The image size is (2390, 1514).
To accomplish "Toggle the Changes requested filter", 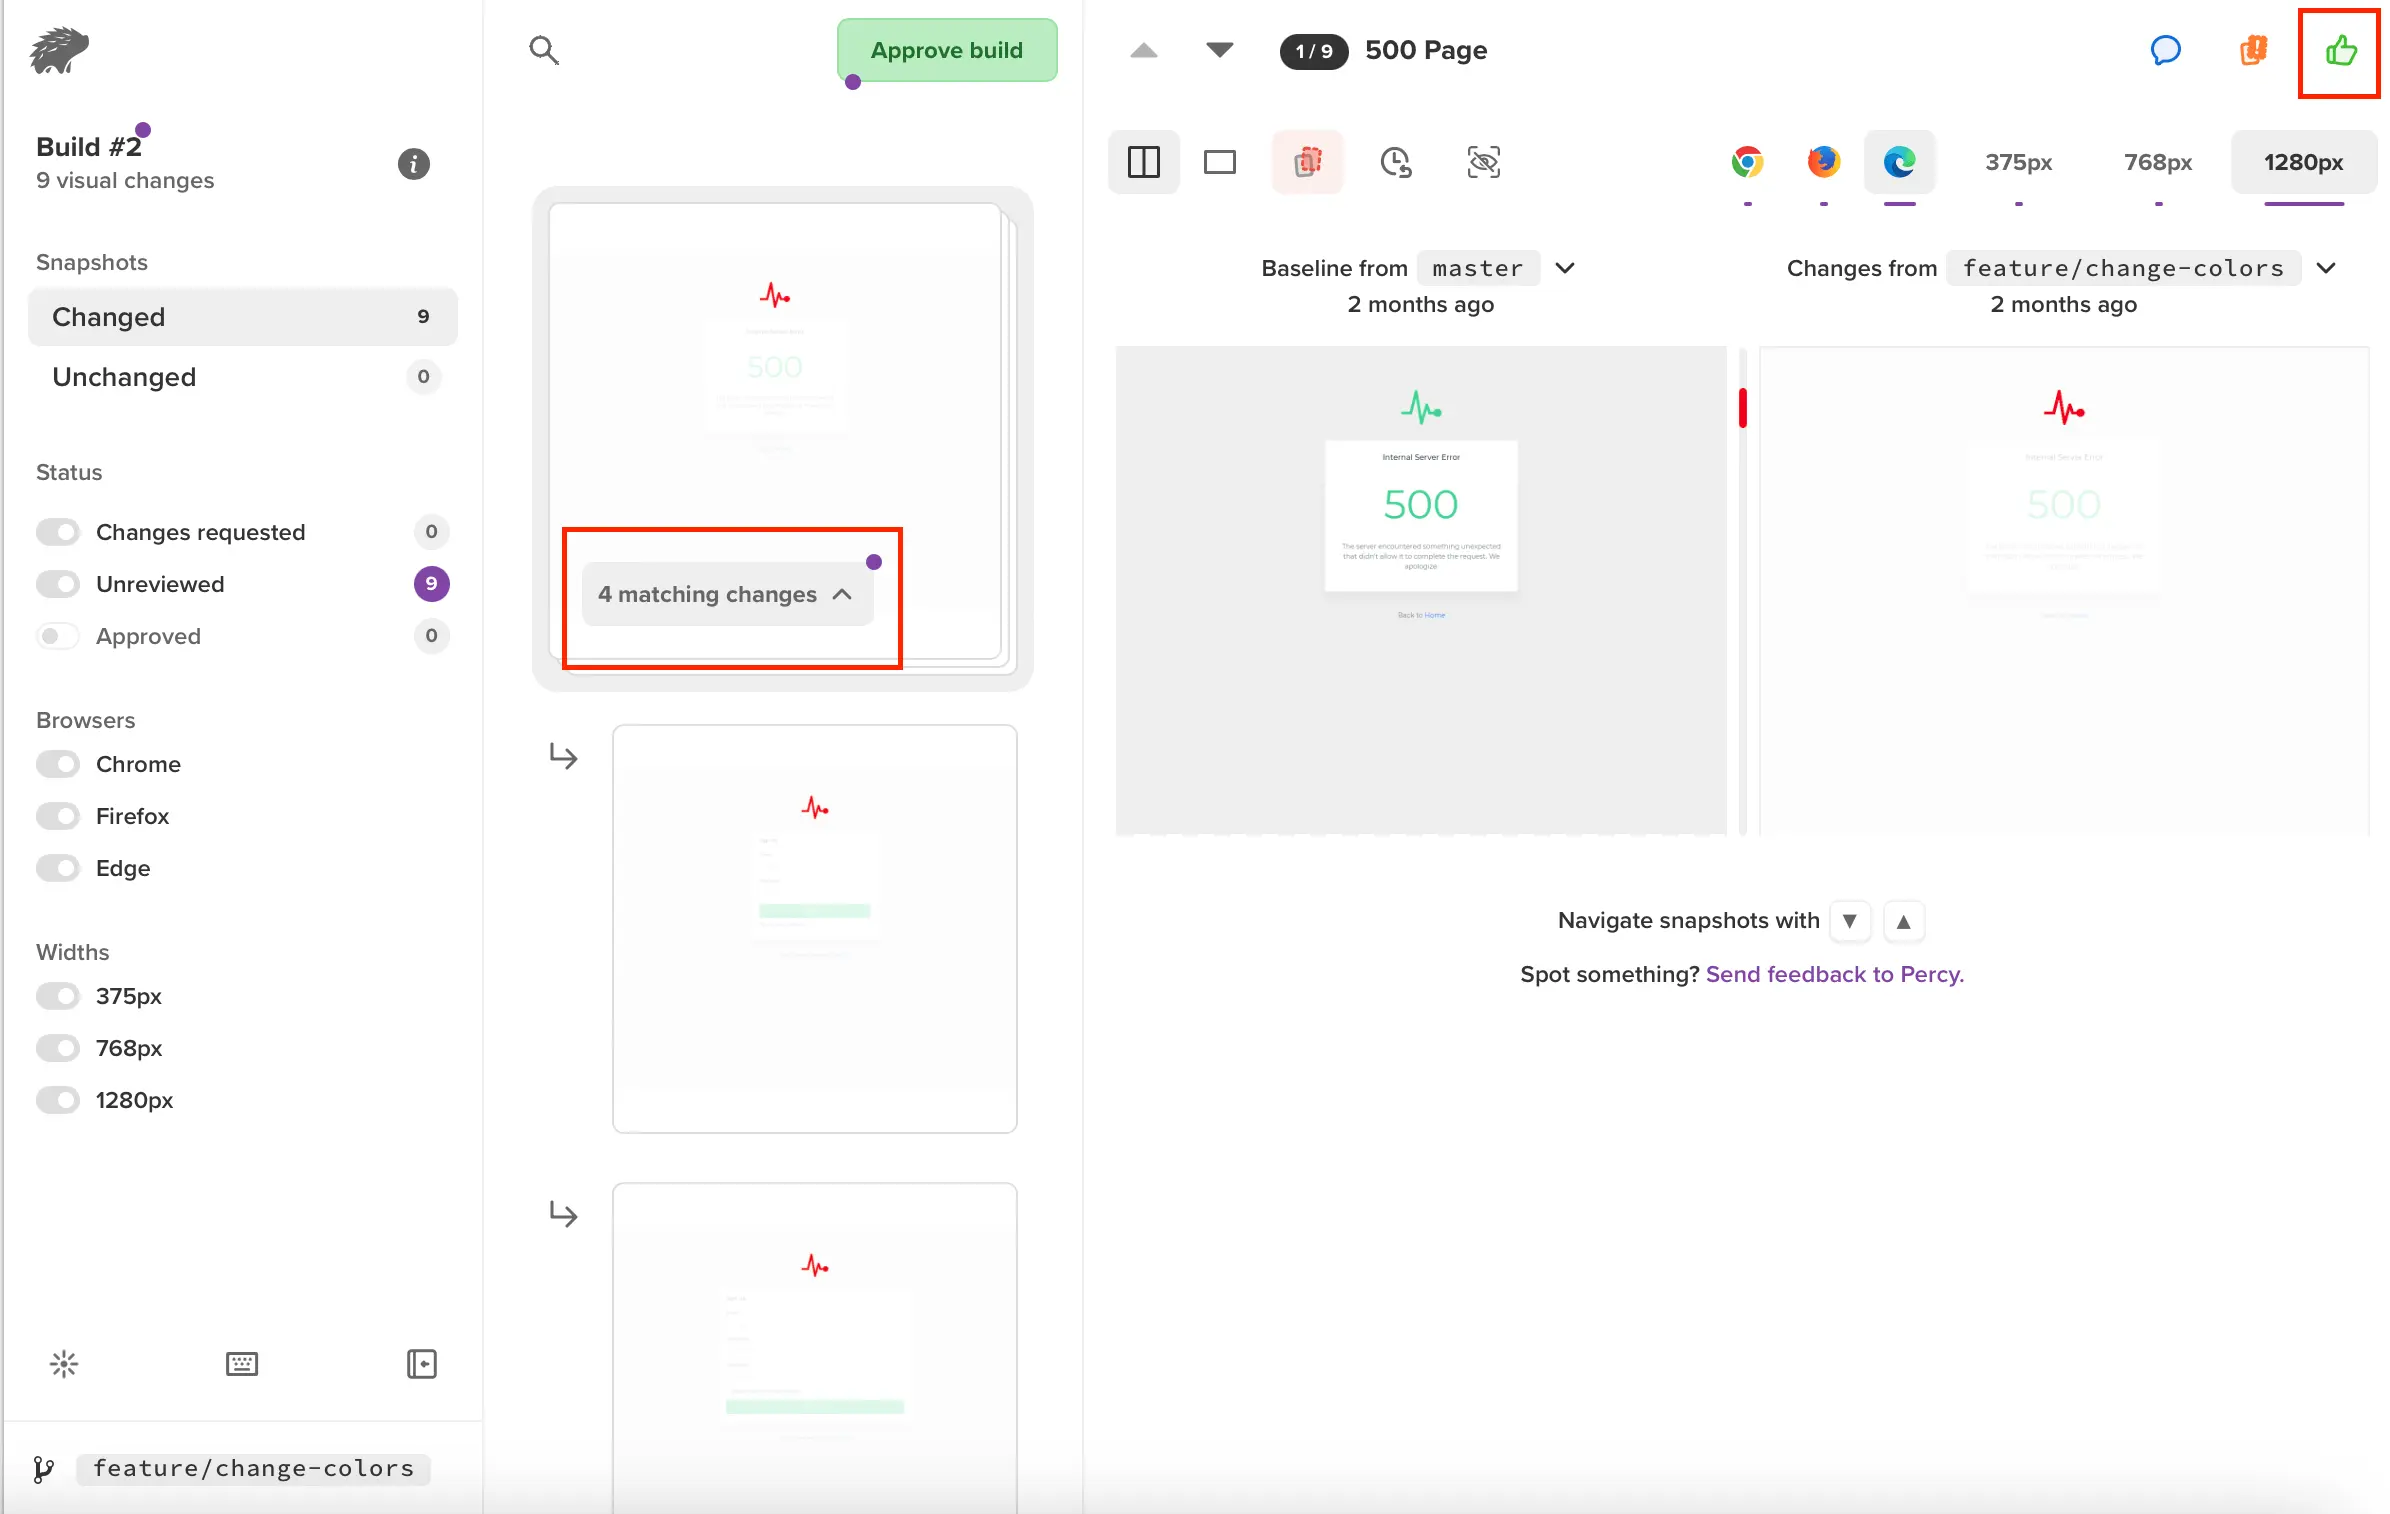I will pyautogui.click(x=58, y=532).
